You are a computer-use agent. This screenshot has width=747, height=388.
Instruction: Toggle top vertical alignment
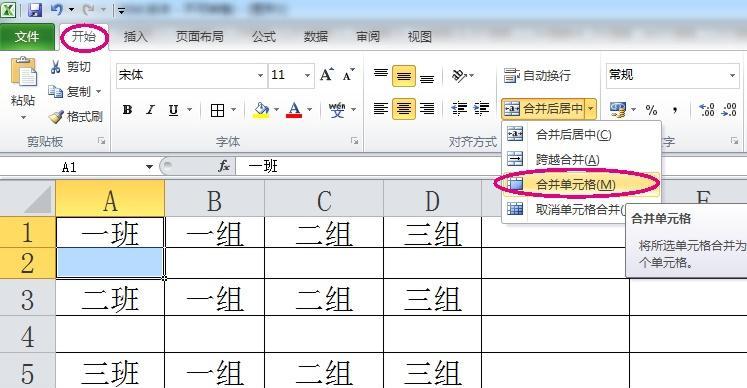point(380,75)
